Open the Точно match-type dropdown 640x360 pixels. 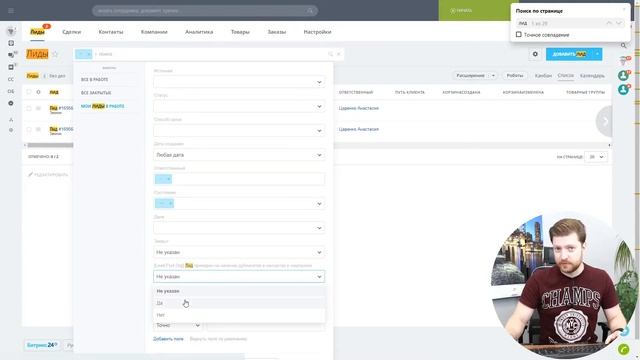(178, 325)
